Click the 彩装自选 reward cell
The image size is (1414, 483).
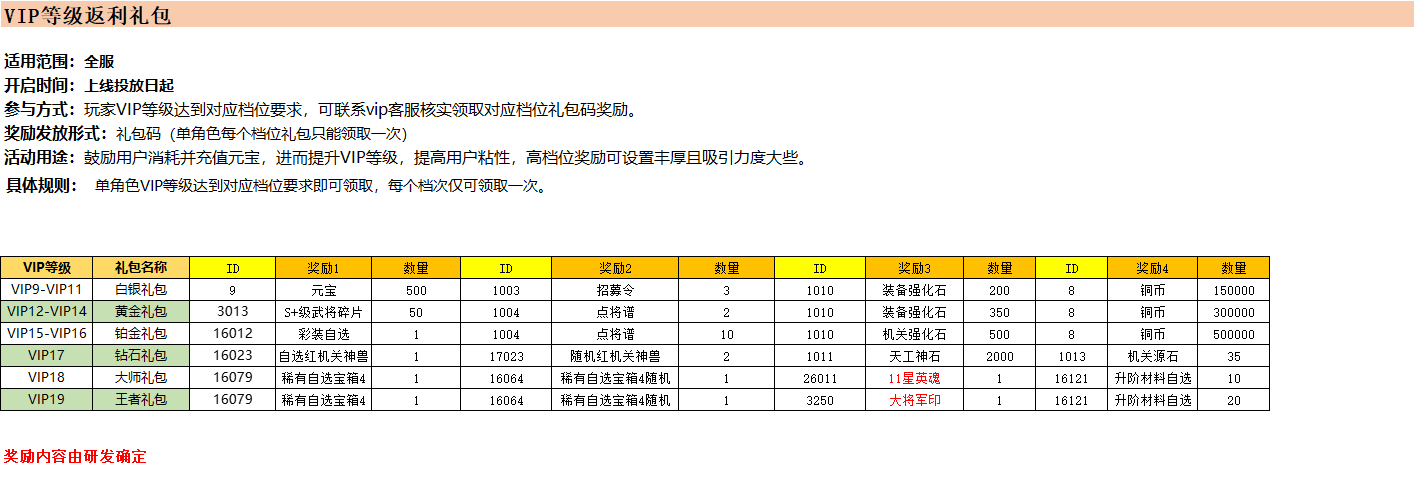click(x=323, y=334)
